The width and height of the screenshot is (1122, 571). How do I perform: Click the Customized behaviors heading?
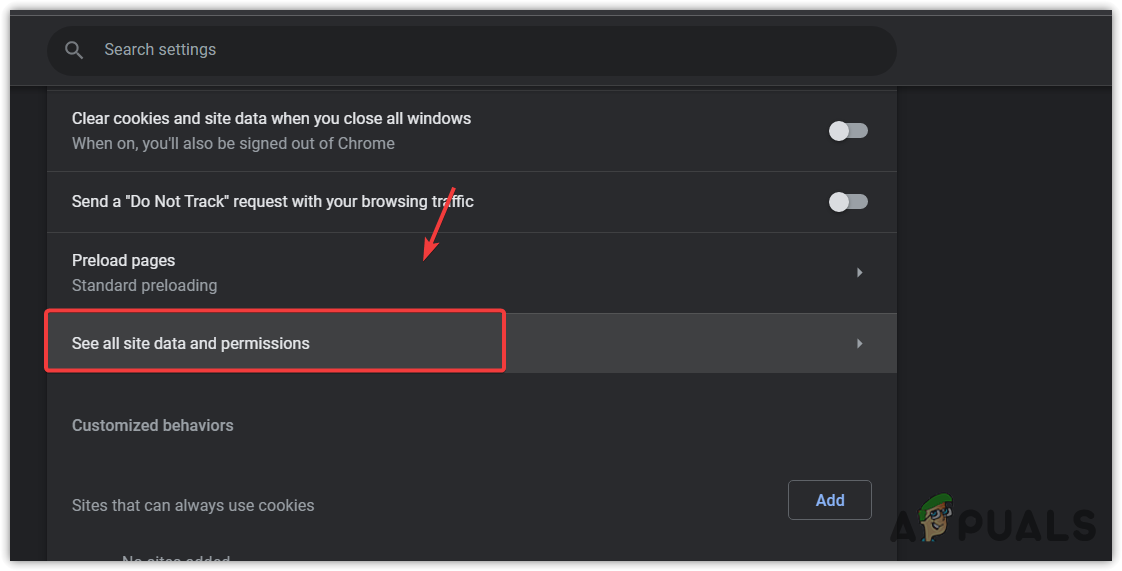click(x=152, y=425)
